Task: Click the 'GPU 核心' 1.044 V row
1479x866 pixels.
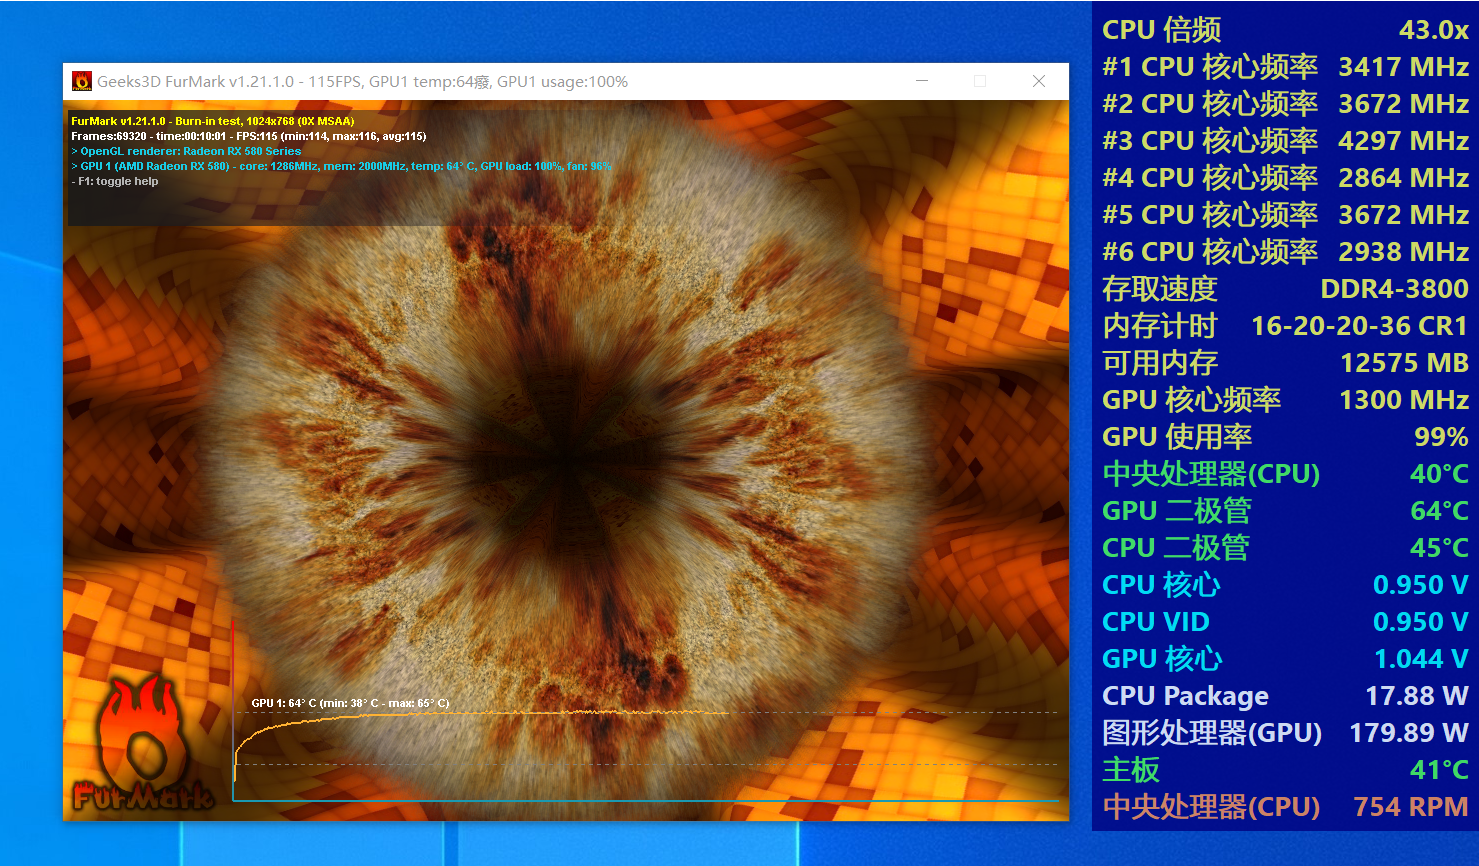Action: coord(1285,659)
